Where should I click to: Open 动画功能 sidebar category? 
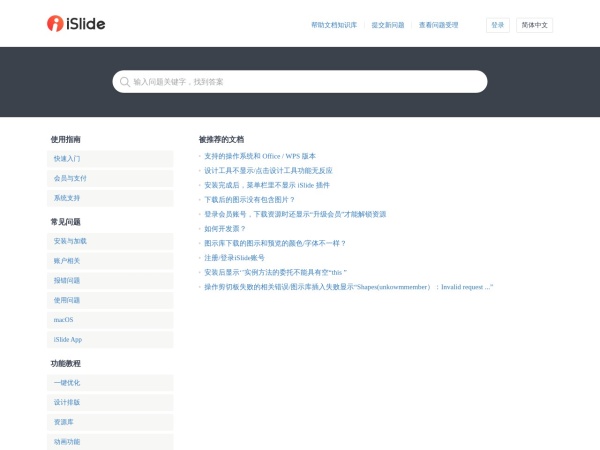110,442
